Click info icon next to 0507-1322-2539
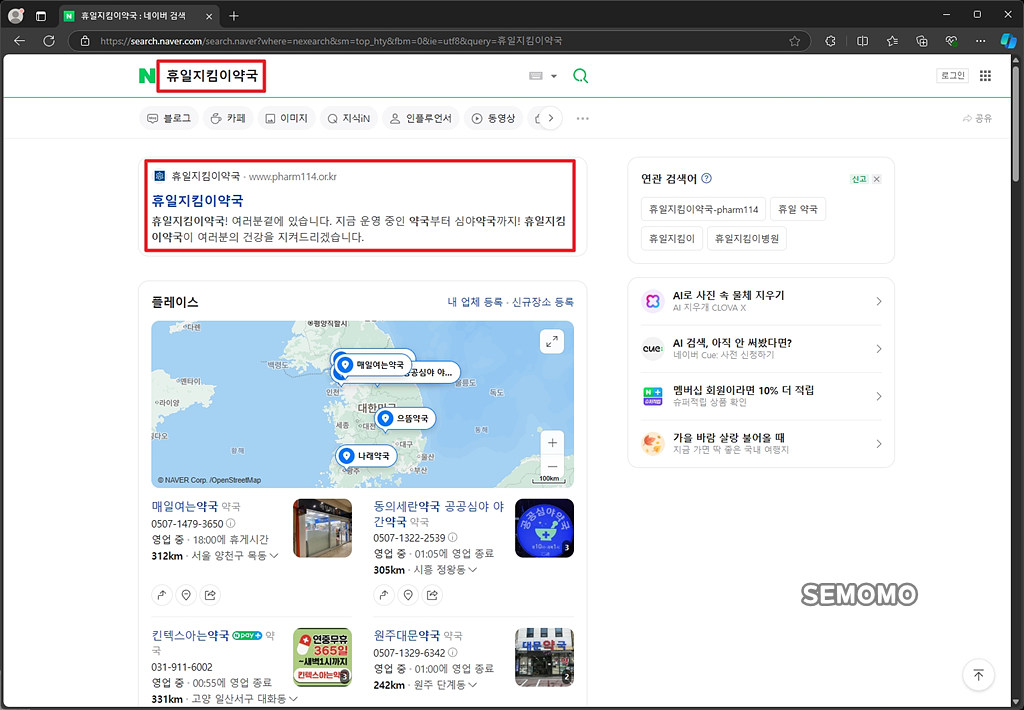The height and width of the screenshot is (710, 1024). pyautogui.click(x=453, y=538)
